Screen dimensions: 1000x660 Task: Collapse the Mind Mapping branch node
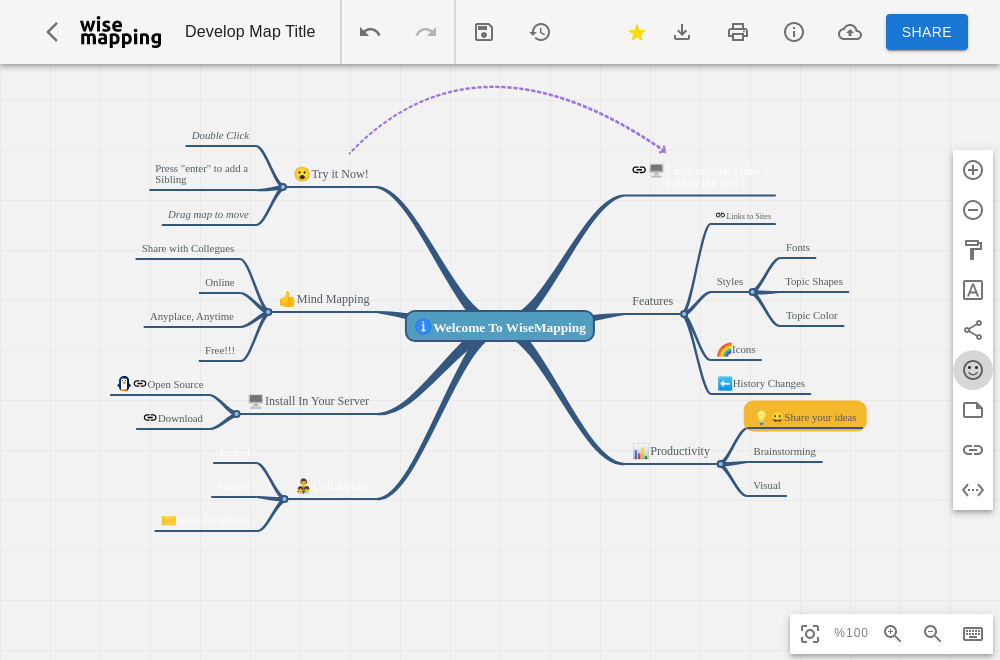click(x=268, y=312)
